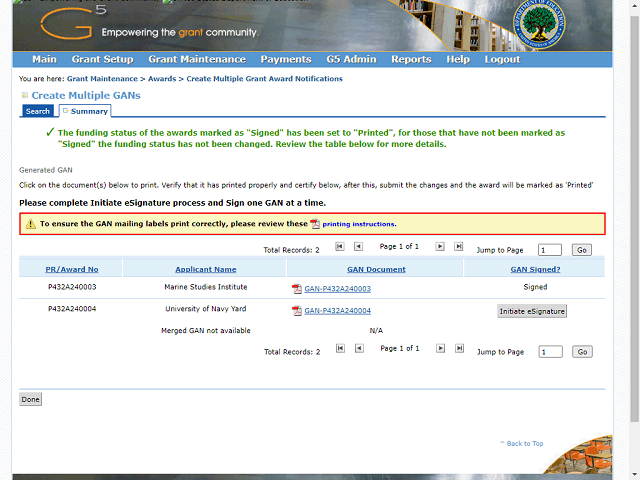This screenshot has width=640, height=480.
Task: Click the top Jump to Page input field
Action: [x=549, y=250]
